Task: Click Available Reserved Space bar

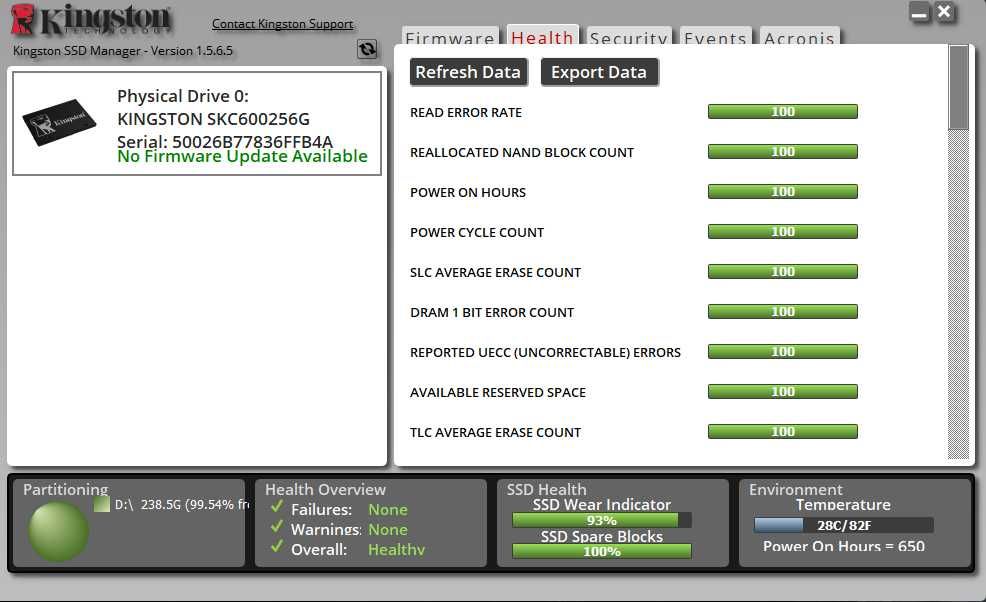Action: pyautogui.click(x=783, y=392)
